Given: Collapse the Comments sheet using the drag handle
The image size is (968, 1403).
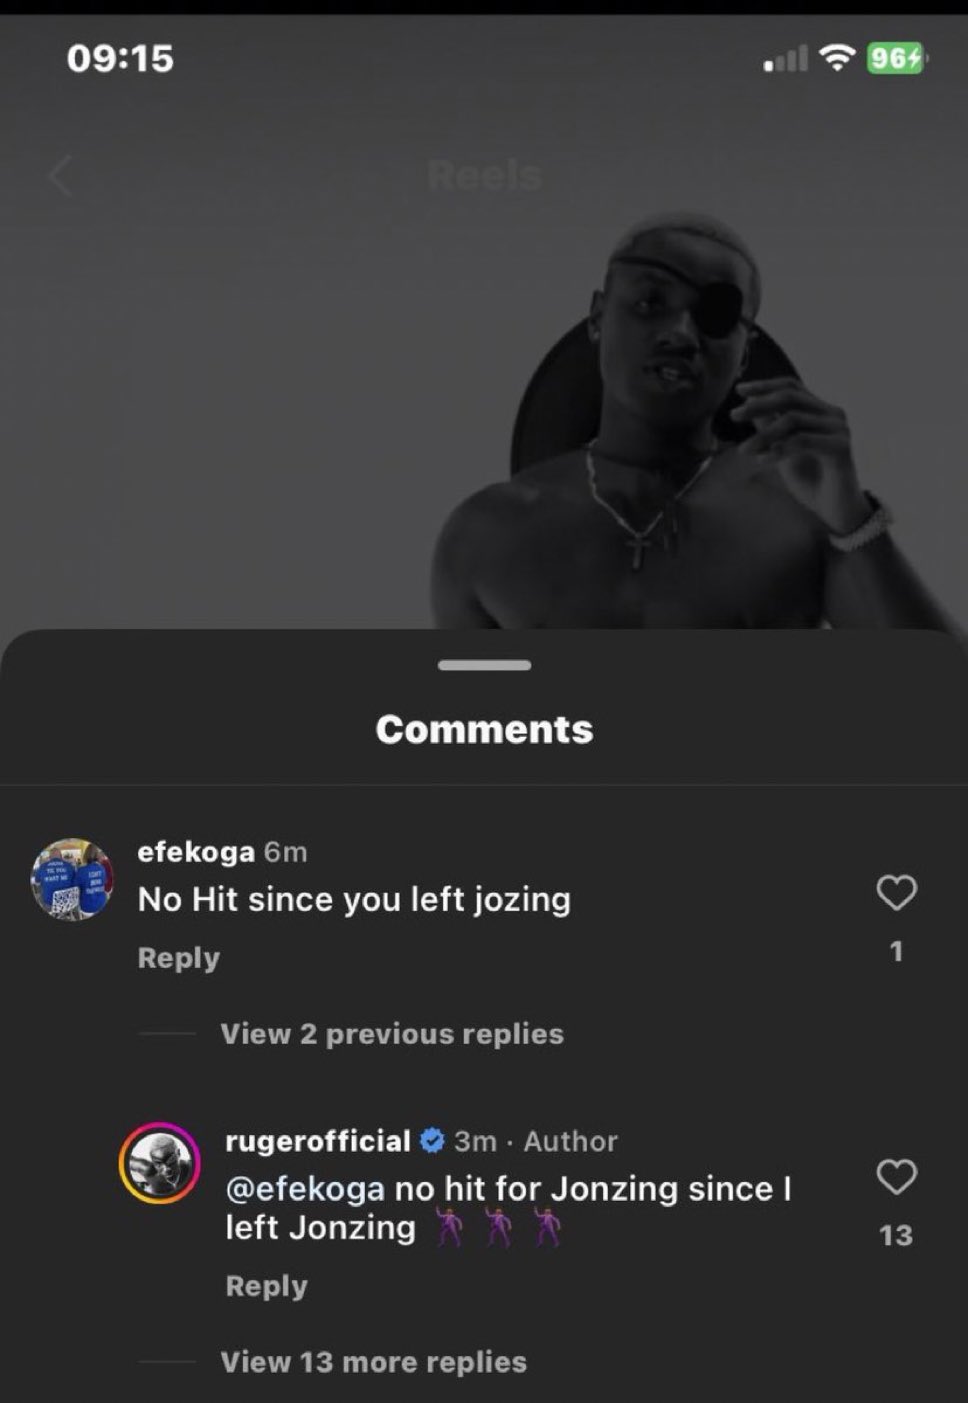Looking at the screenshot, I should click(484, 663).
